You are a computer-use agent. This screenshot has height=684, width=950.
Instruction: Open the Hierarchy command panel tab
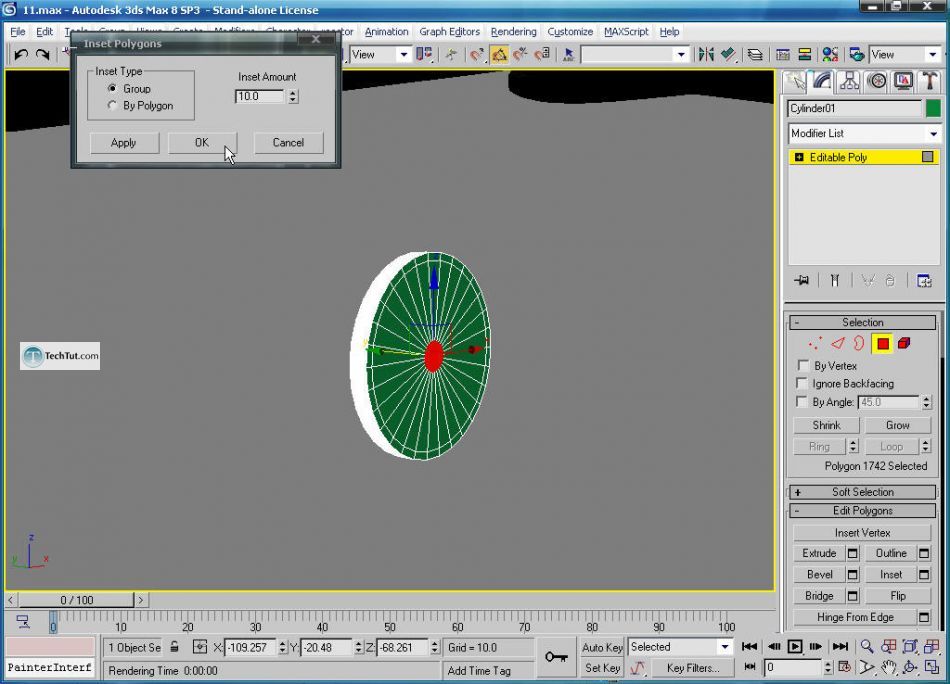pos(850,81)
